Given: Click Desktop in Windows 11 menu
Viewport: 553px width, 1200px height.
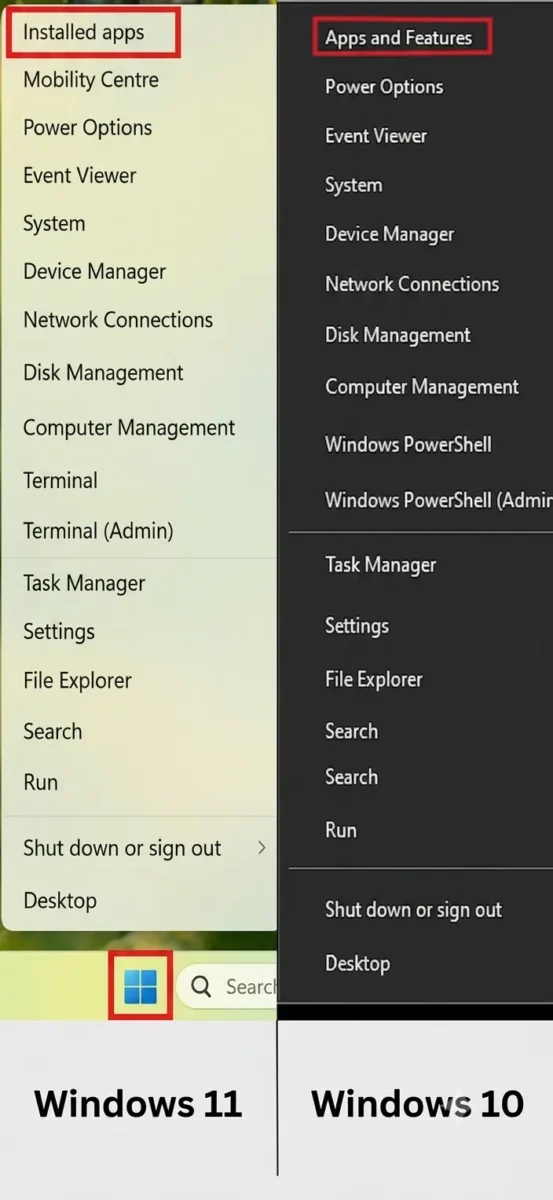Looking at the screenshot, I should point(60,901).
